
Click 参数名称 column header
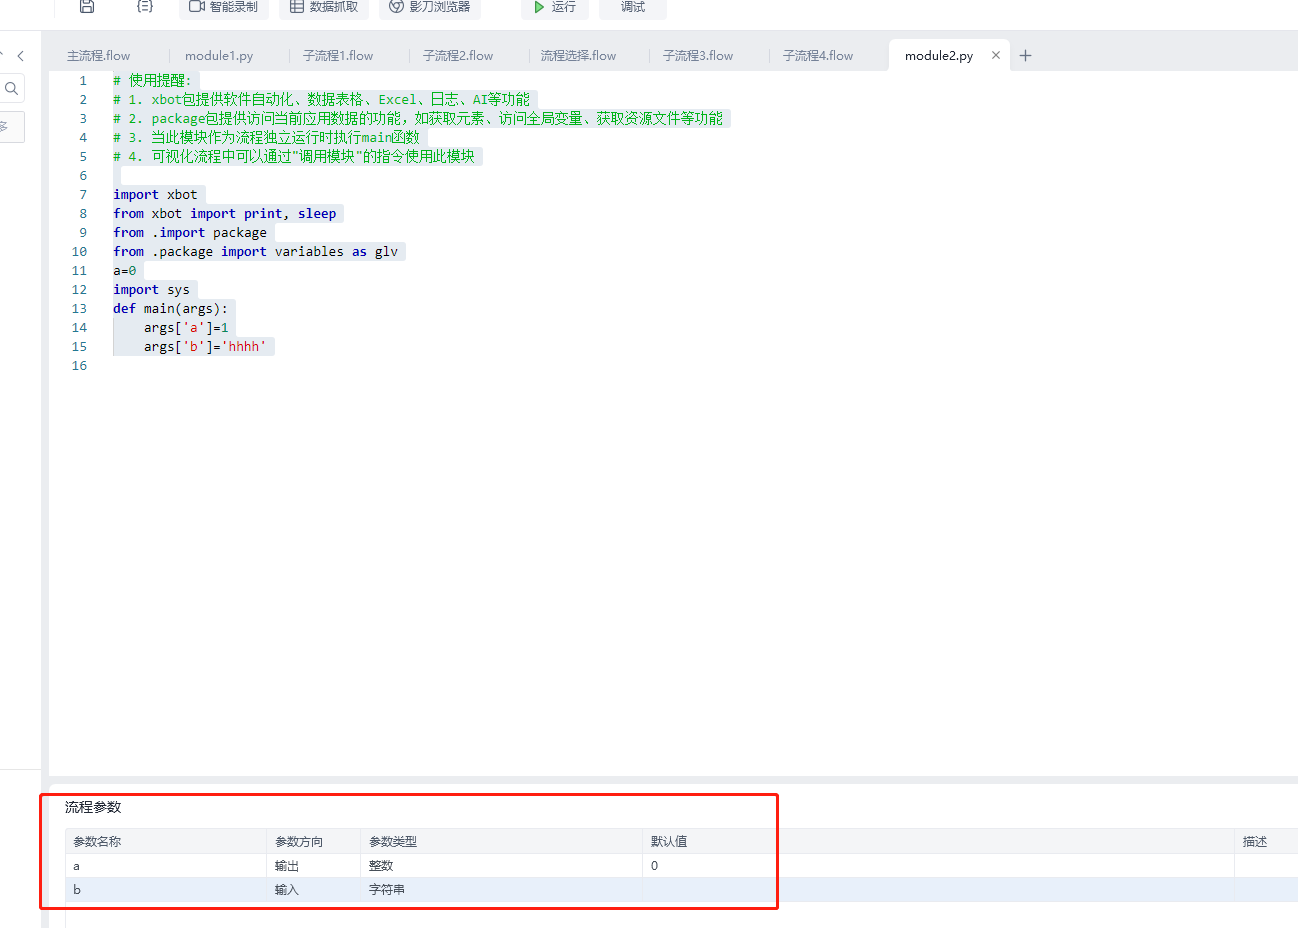click(x=166, y=842)
